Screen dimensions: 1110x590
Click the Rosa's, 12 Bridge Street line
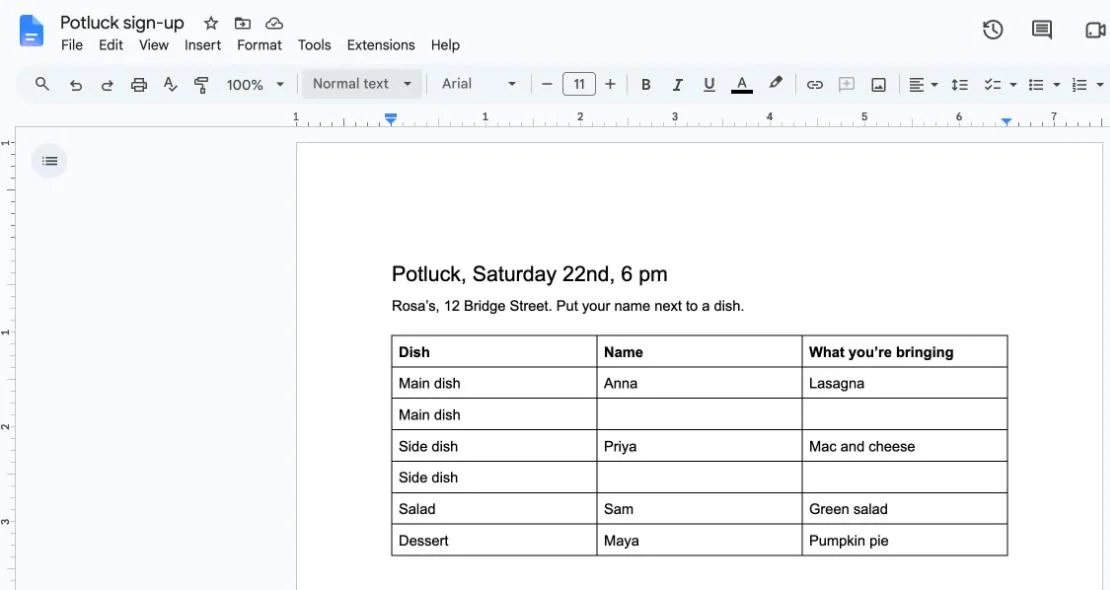point(568,306)
